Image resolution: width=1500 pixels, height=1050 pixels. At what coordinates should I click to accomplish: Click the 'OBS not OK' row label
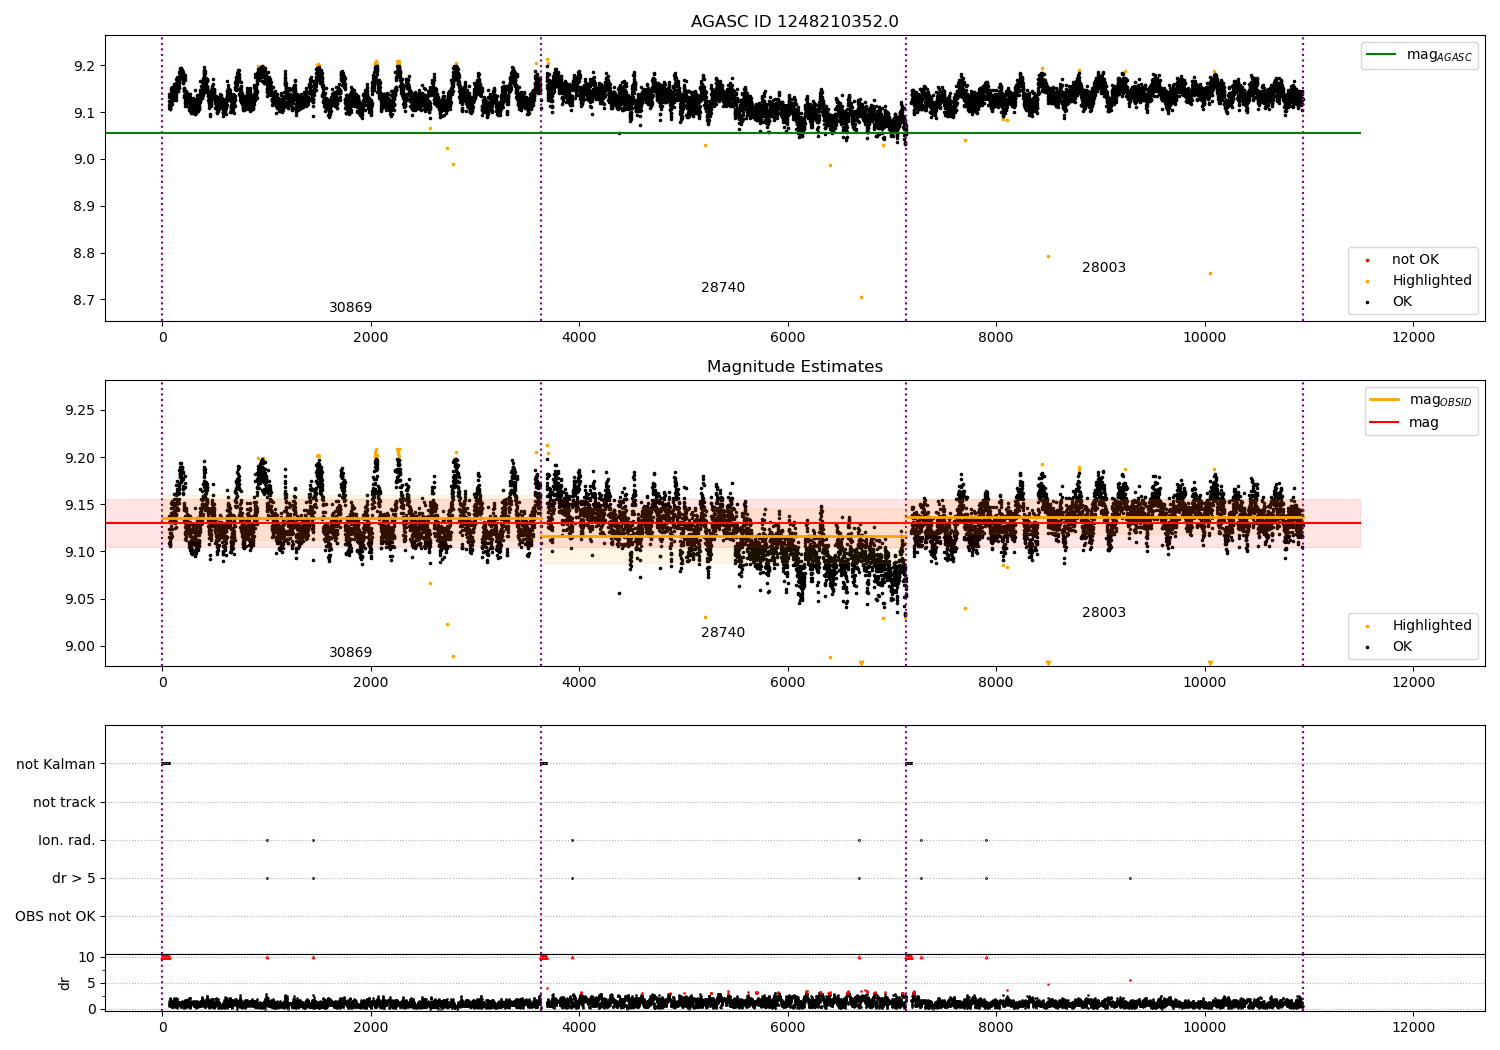[x=55, y=917]
